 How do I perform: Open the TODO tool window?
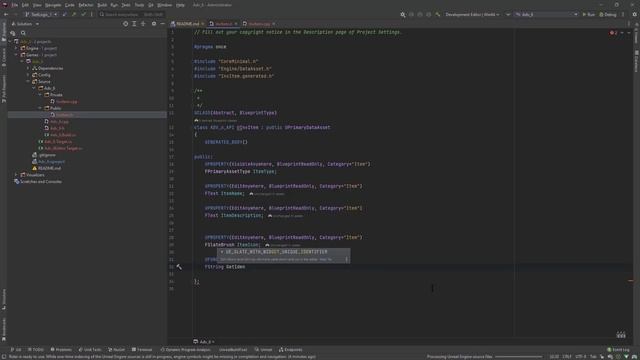36,350
